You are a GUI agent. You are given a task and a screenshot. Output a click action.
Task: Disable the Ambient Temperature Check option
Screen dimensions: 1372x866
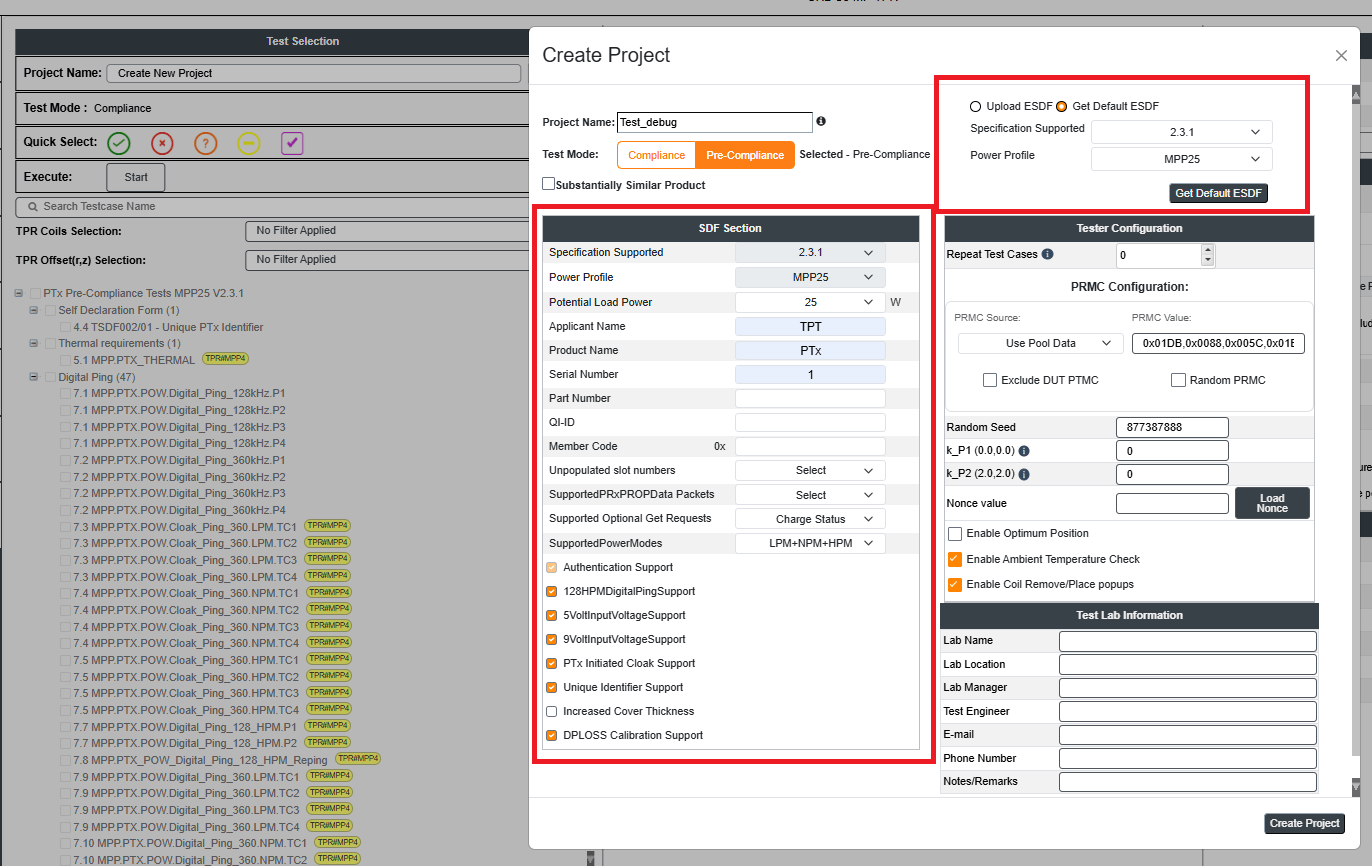[955, 560]
